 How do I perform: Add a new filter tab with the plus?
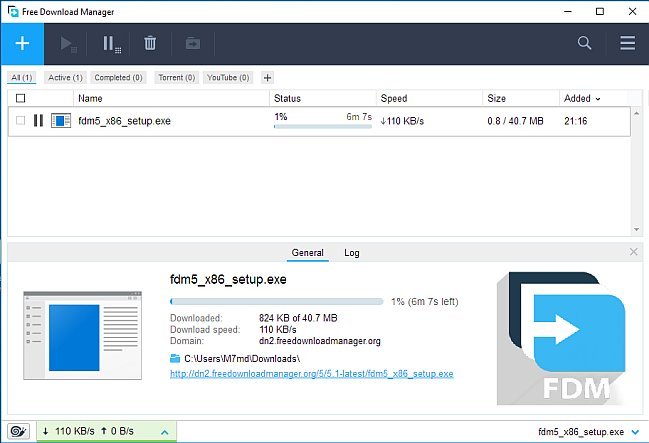coord(267,77)
